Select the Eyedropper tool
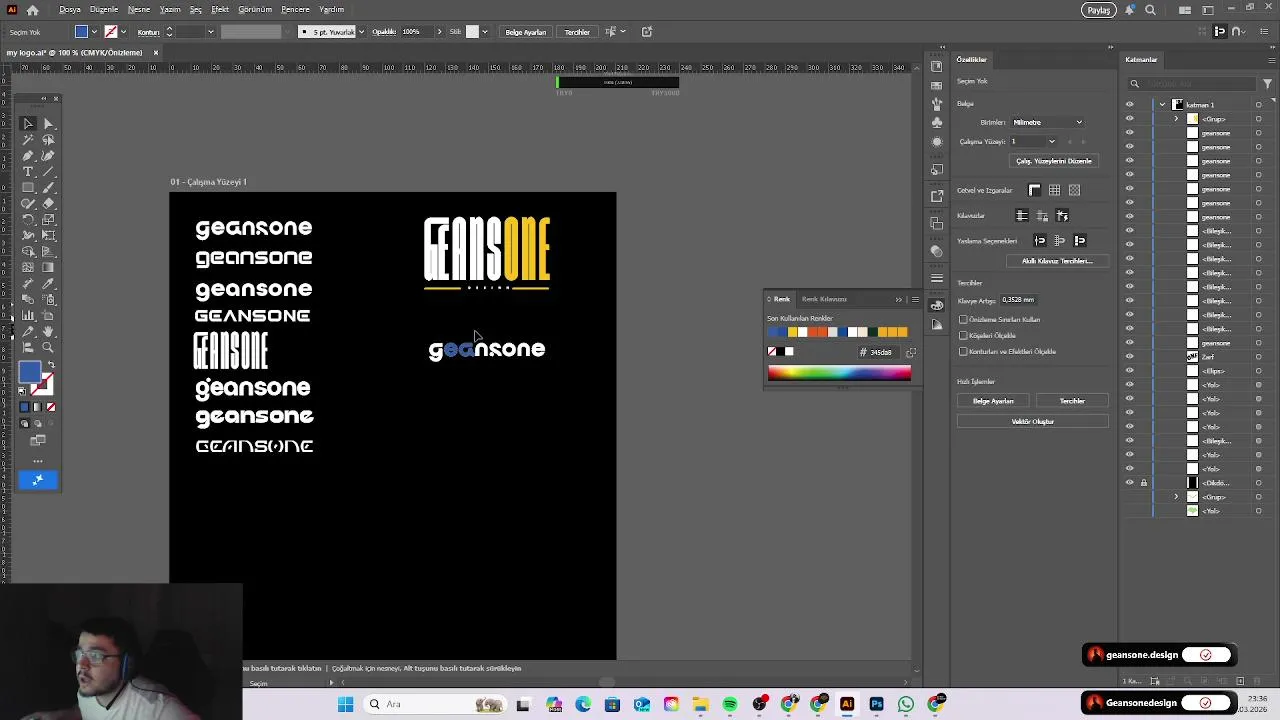Viewport: 1280px width, 720px height. 48,284
